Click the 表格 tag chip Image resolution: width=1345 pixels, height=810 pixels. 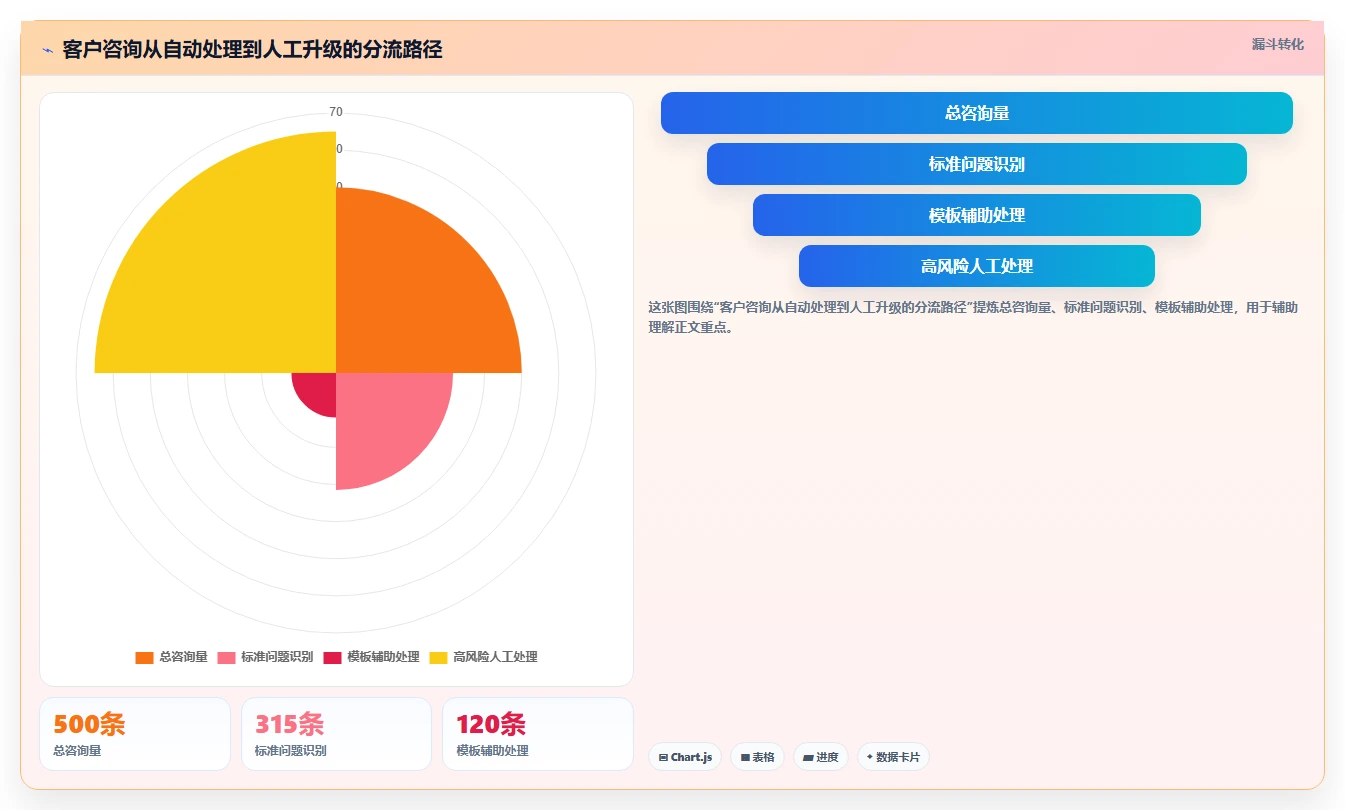click(x=757, y=757)
